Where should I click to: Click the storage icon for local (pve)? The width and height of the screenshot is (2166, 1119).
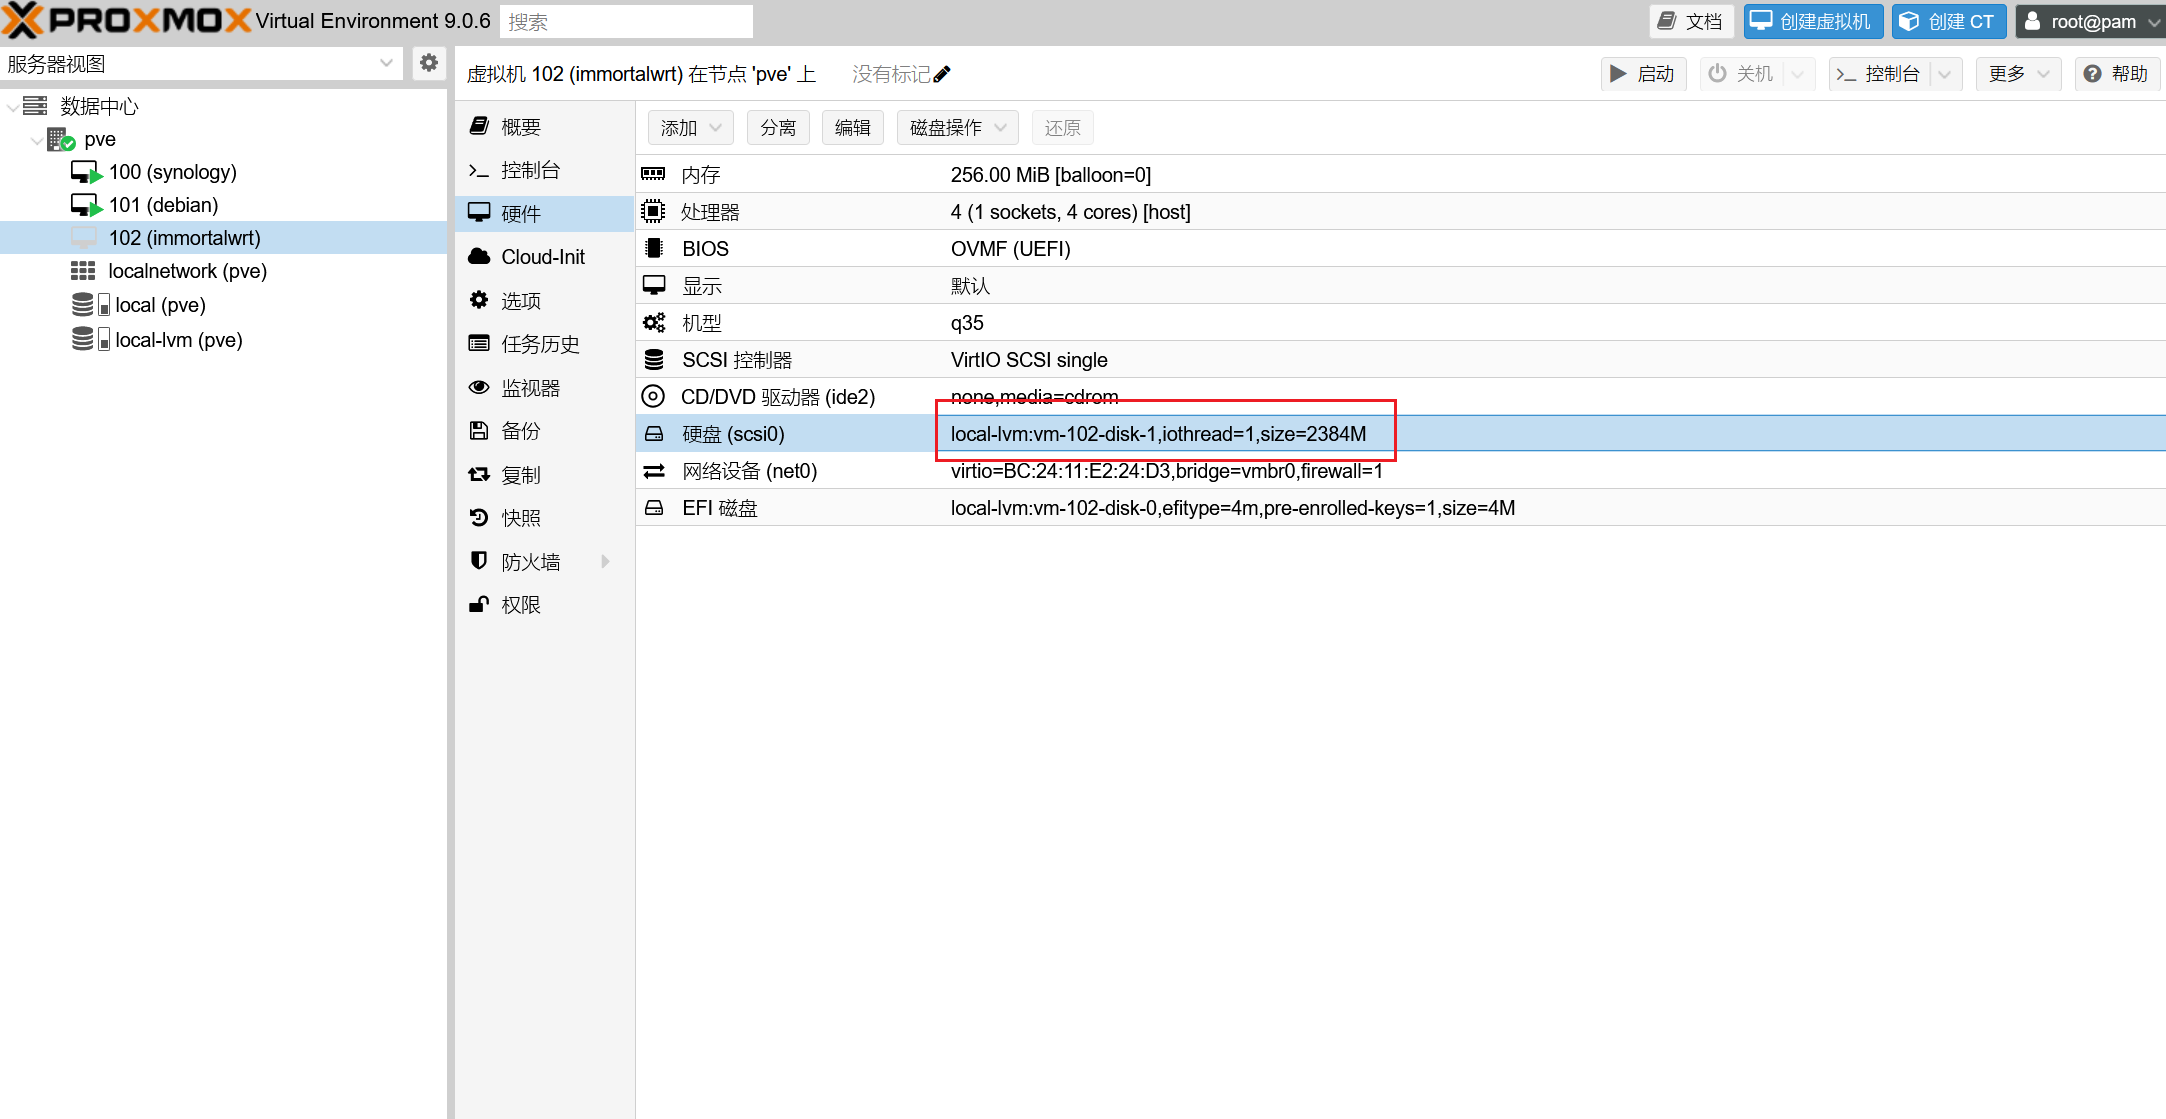90,305
